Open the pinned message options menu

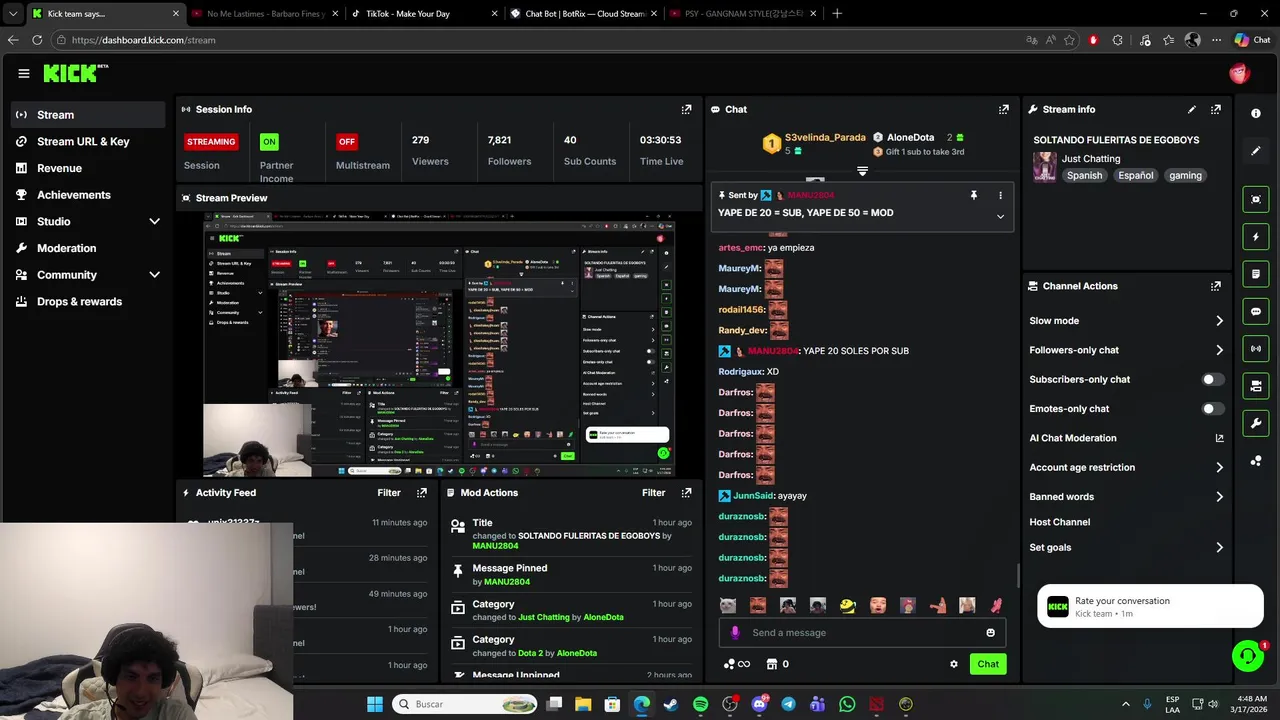1000,195
